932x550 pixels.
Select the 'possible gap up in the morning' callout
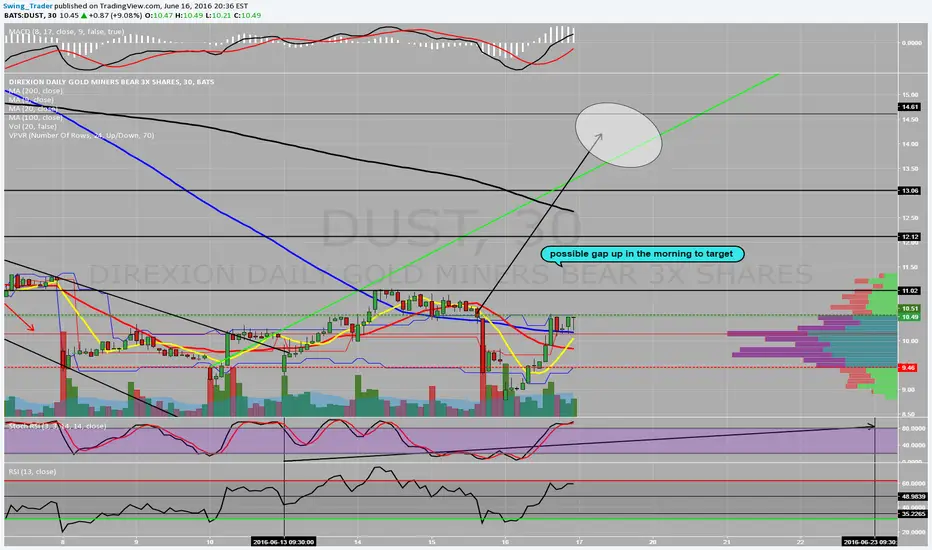tap(641, 254)
